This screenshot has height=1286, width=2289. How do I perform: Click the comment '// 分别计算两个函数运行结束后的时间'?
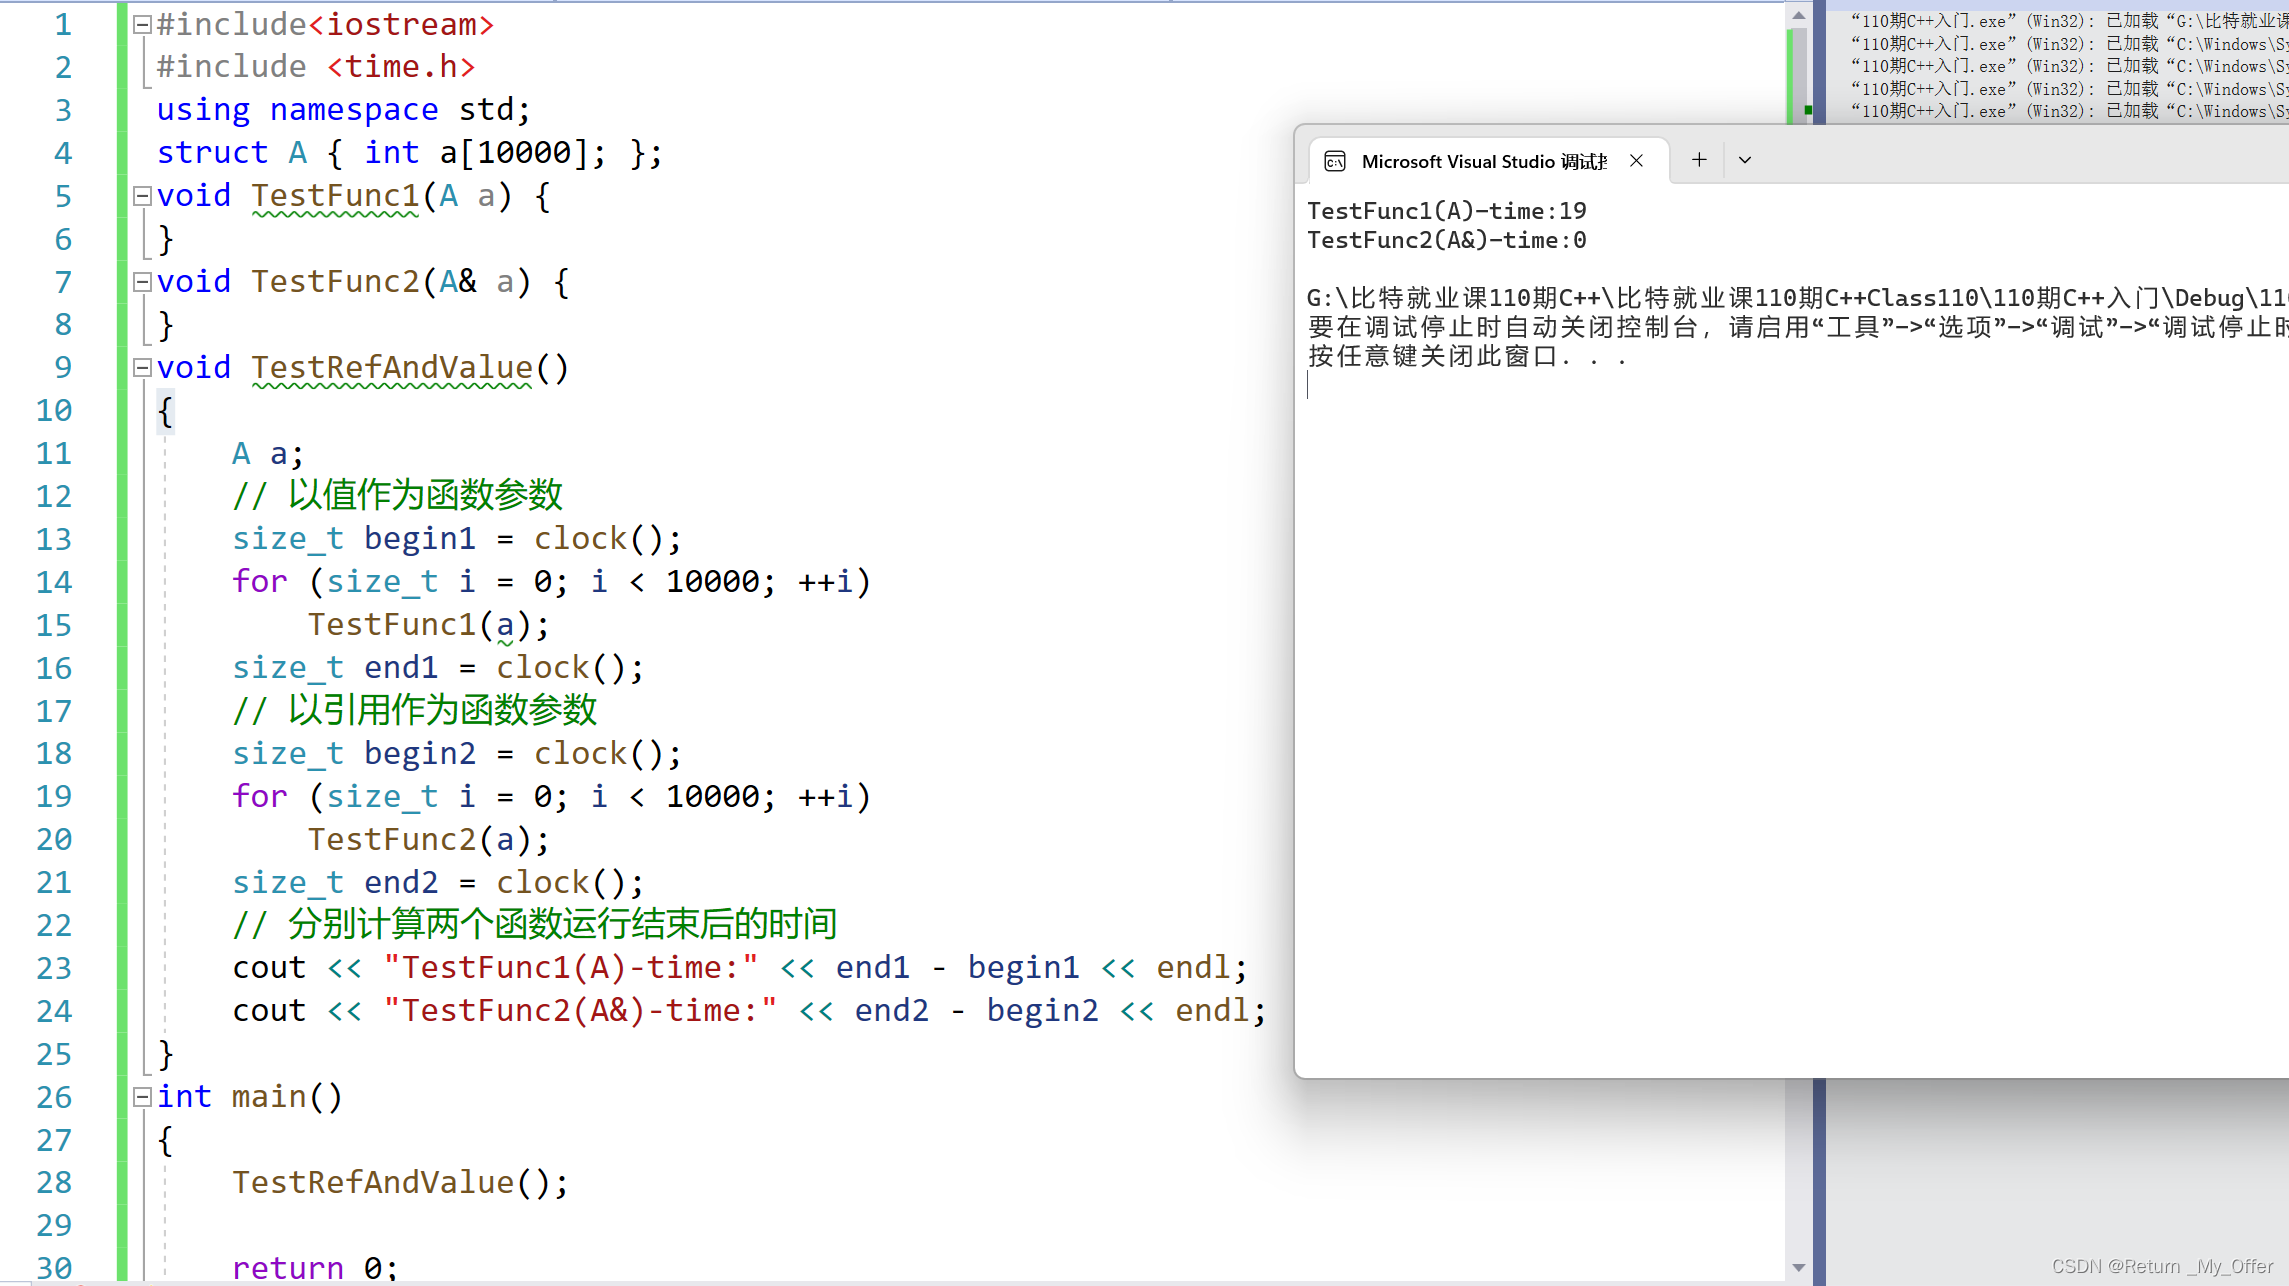(535, 925)
